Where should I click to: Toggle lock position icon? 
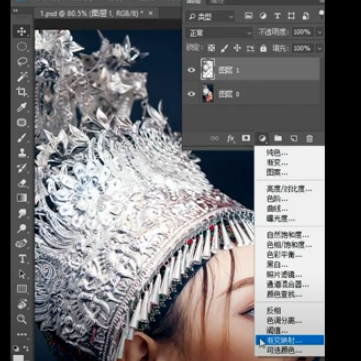point(237,48)
